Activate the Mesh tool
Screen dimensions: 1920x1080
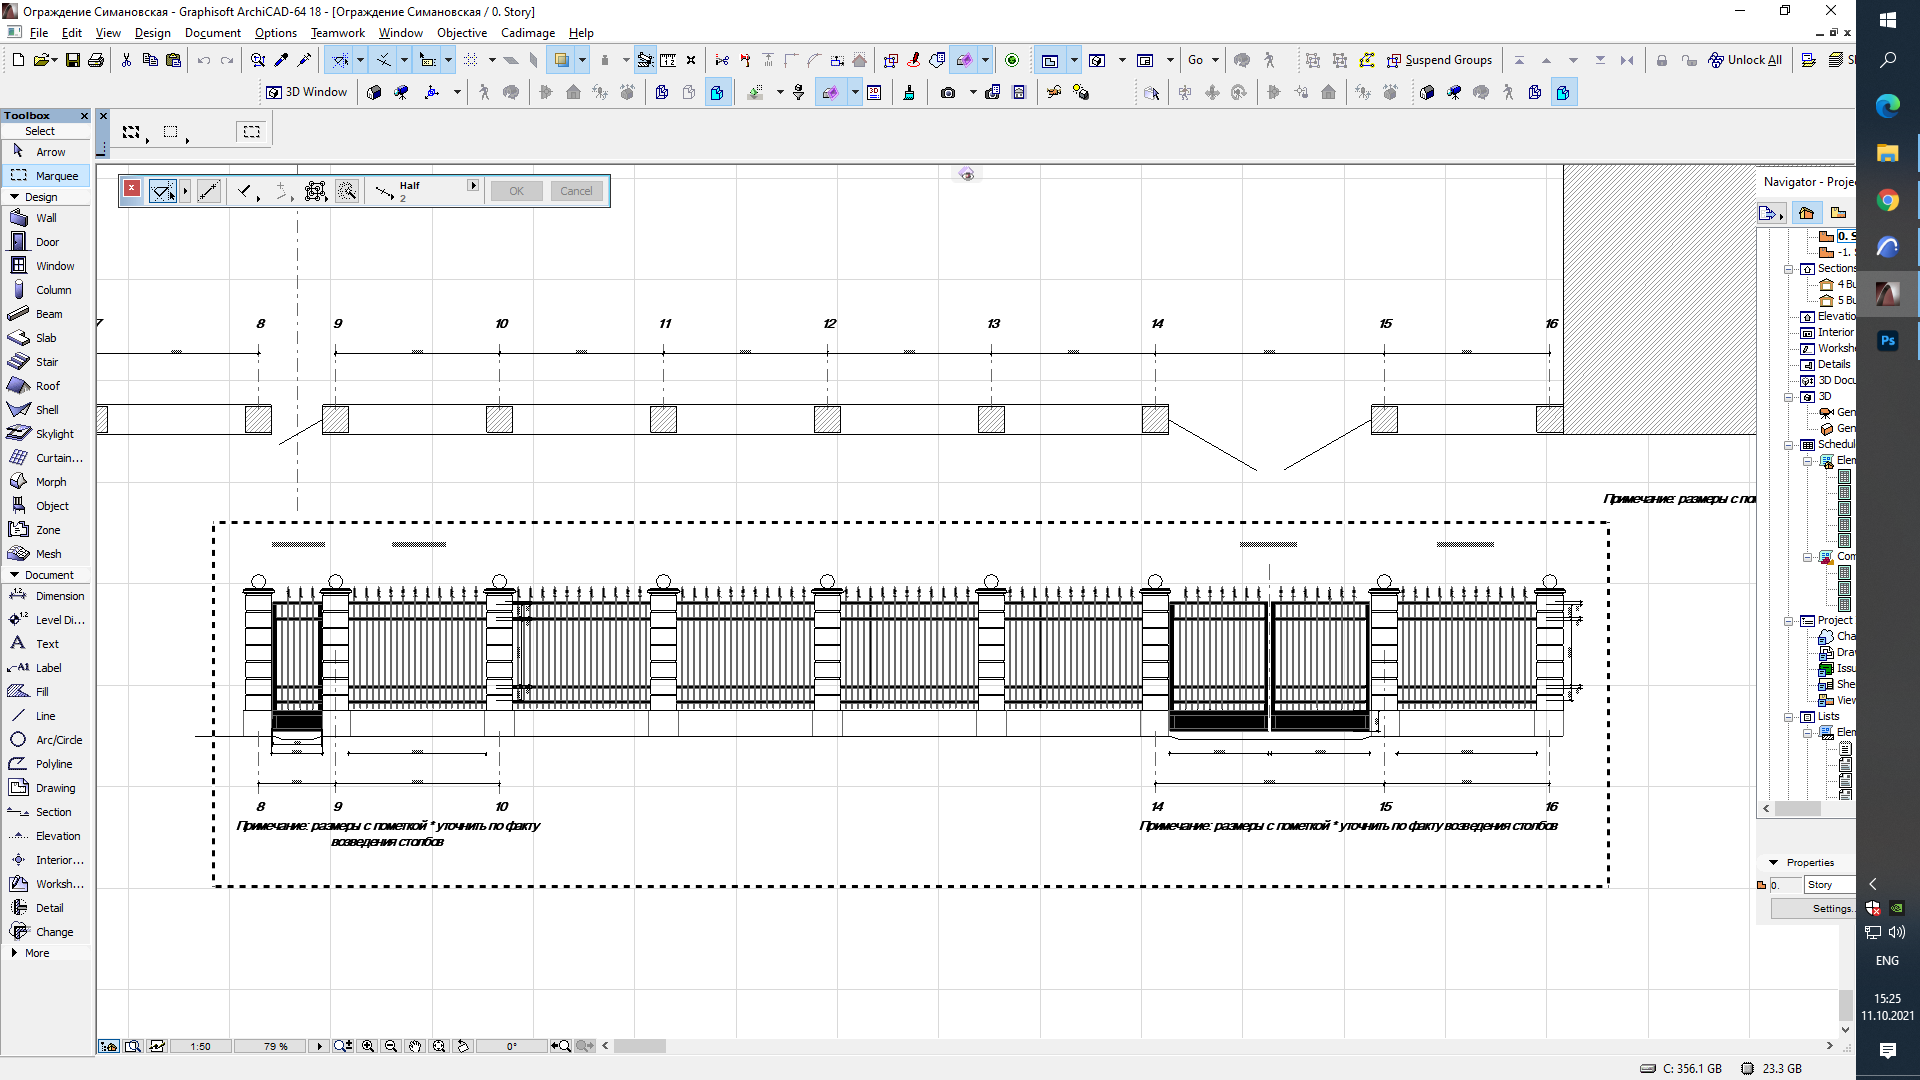tap(47, 554)
